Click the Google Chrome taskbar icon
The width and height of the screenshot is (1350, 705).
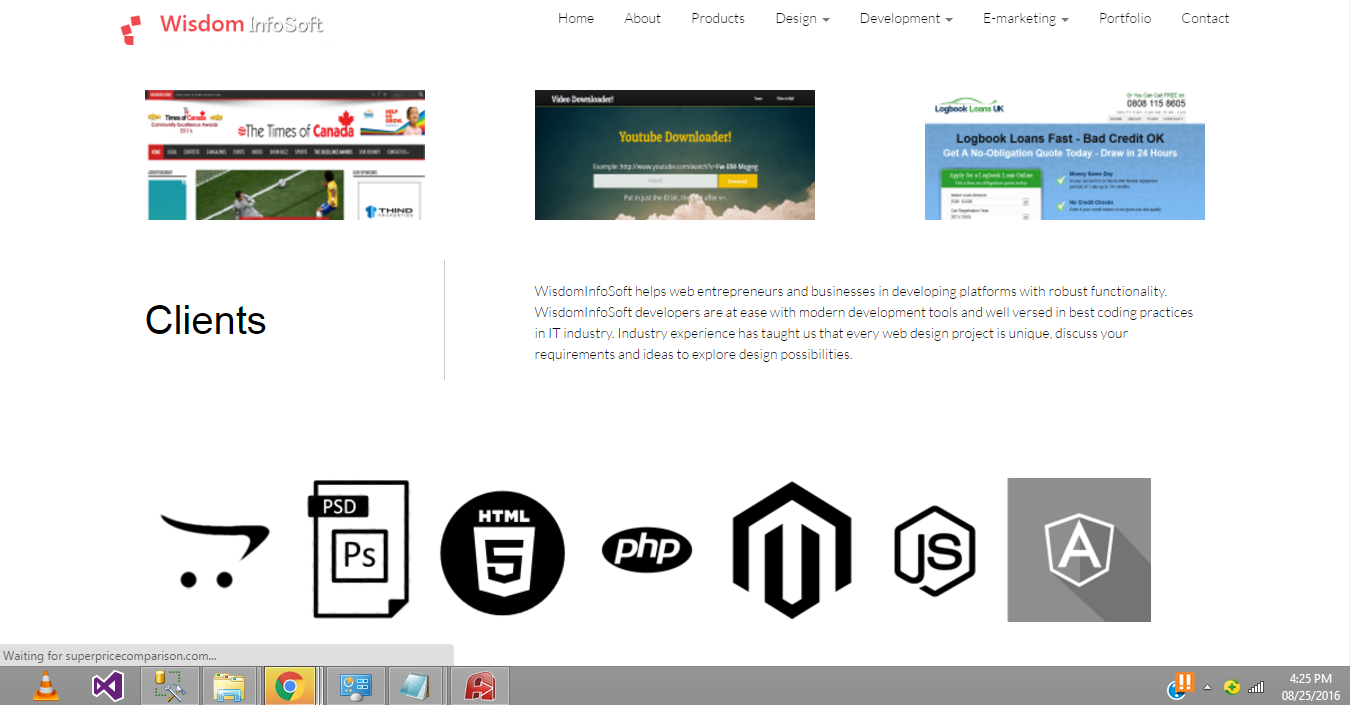(x=290, y=686)
